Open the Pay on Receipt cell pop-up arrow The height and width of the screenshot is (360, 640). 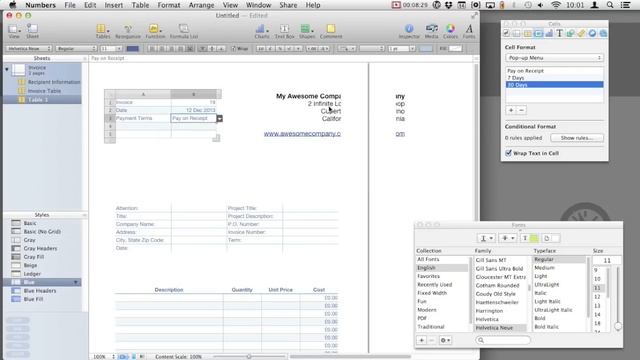pyautogui.click(x=220, y=118)
